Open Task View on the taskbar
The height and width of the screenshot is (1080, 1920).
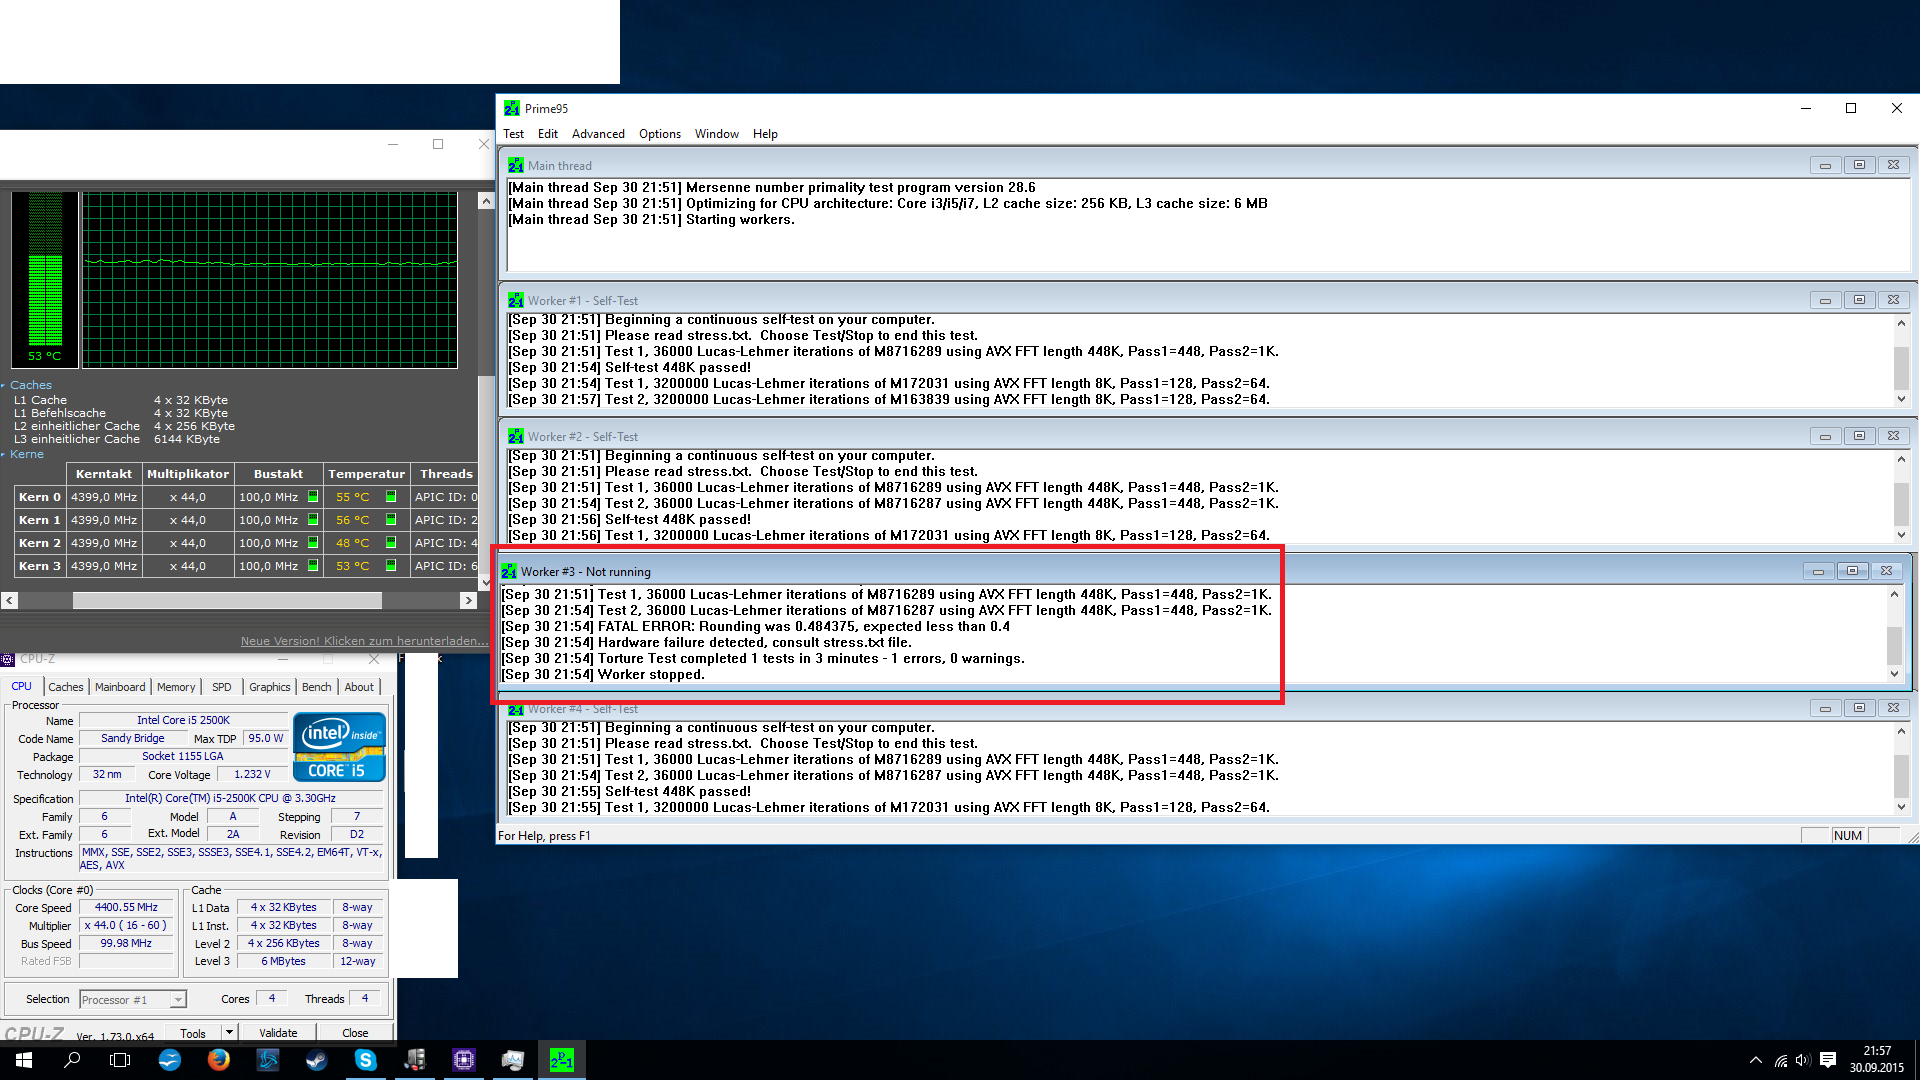point(120,1060)
